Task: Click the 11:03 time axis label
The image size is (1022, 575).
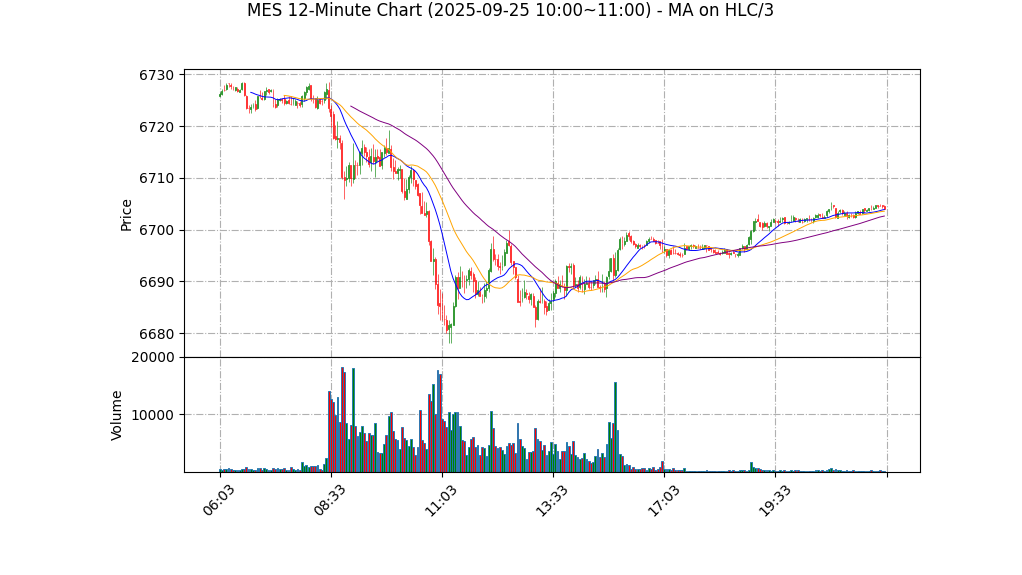Action: tap(440, 501)
